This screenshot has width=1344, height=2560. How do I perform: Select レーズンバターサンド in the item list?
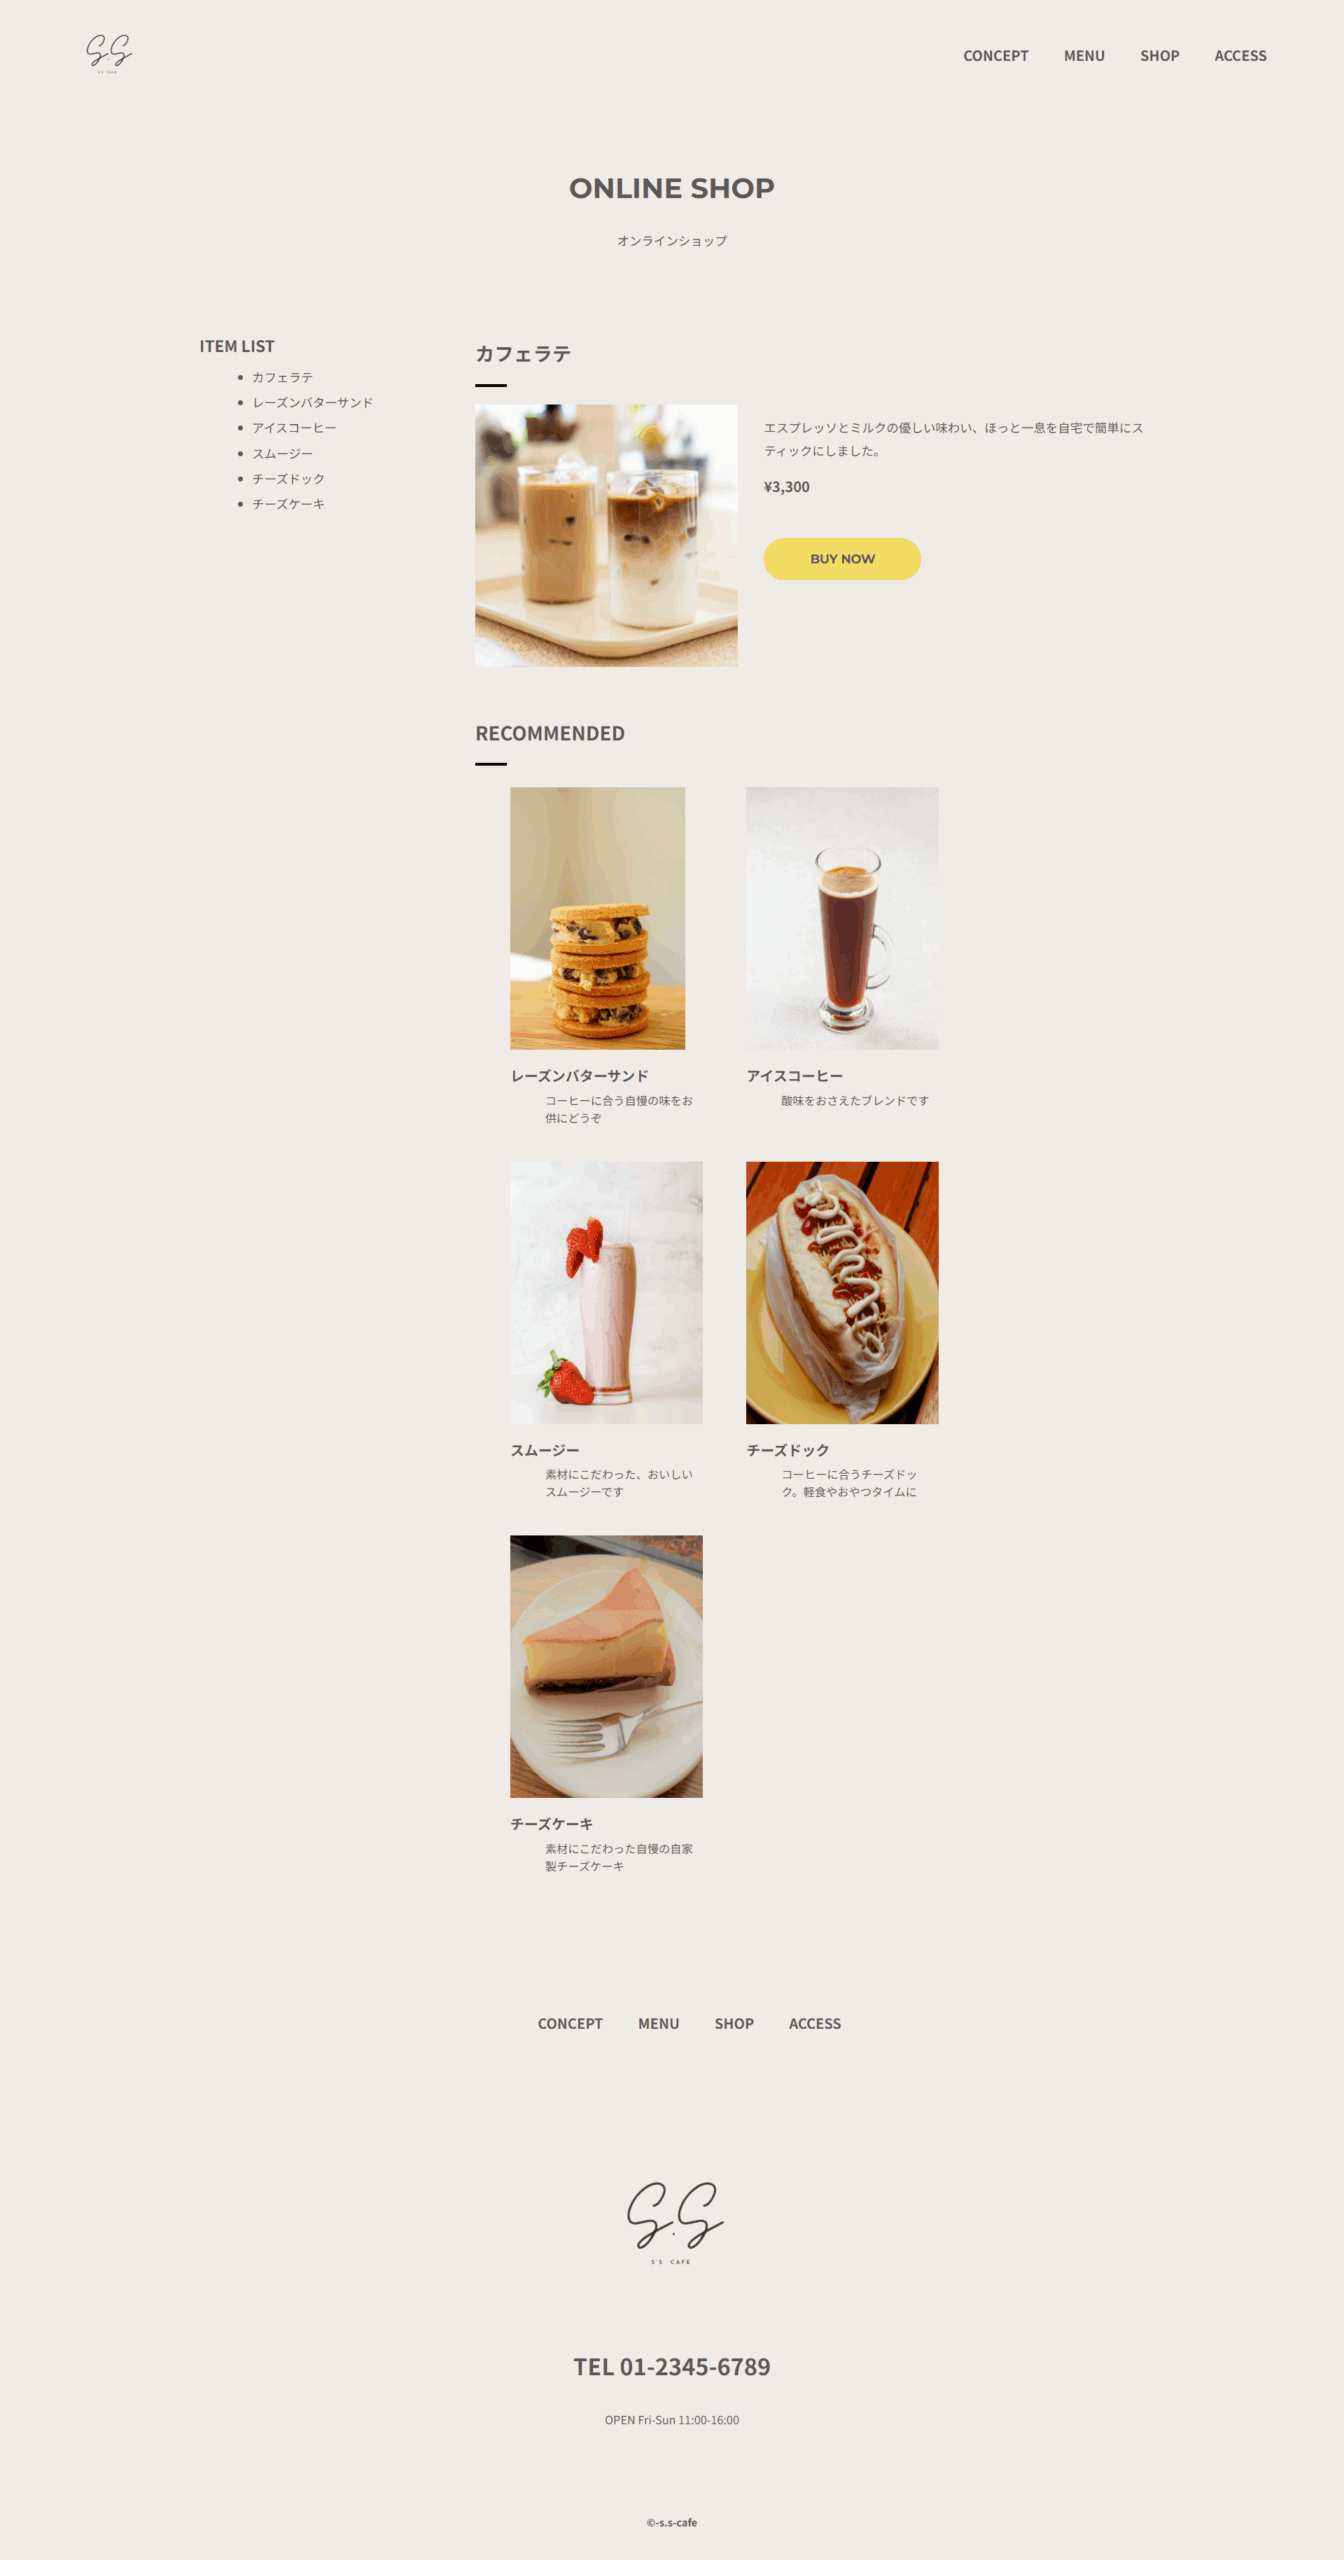(x=312, y=402)
